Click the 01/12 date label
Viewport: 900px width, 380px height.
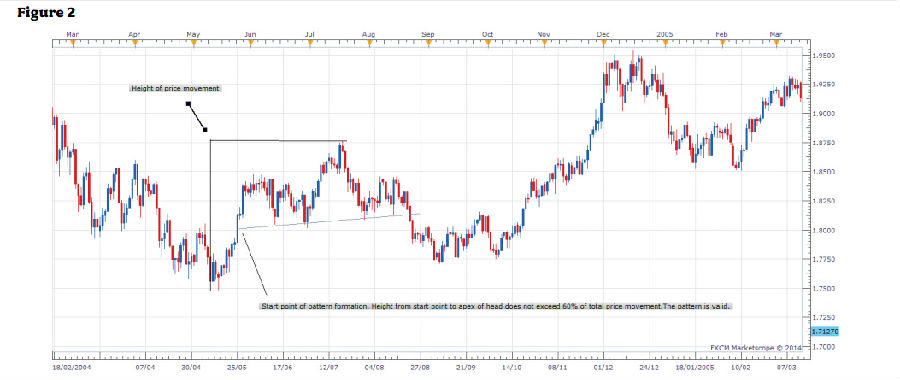pos(603,366)
